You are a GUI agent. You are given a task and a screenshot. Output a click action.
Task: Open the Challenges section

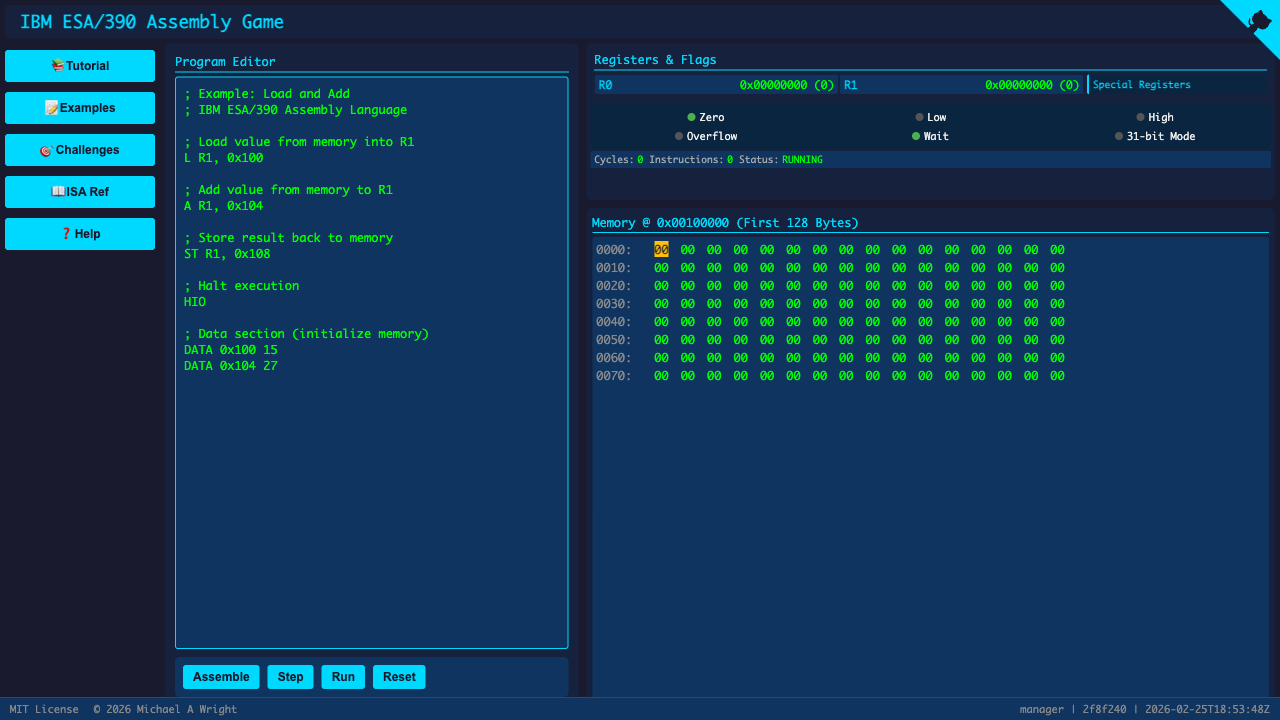(80, 150)
